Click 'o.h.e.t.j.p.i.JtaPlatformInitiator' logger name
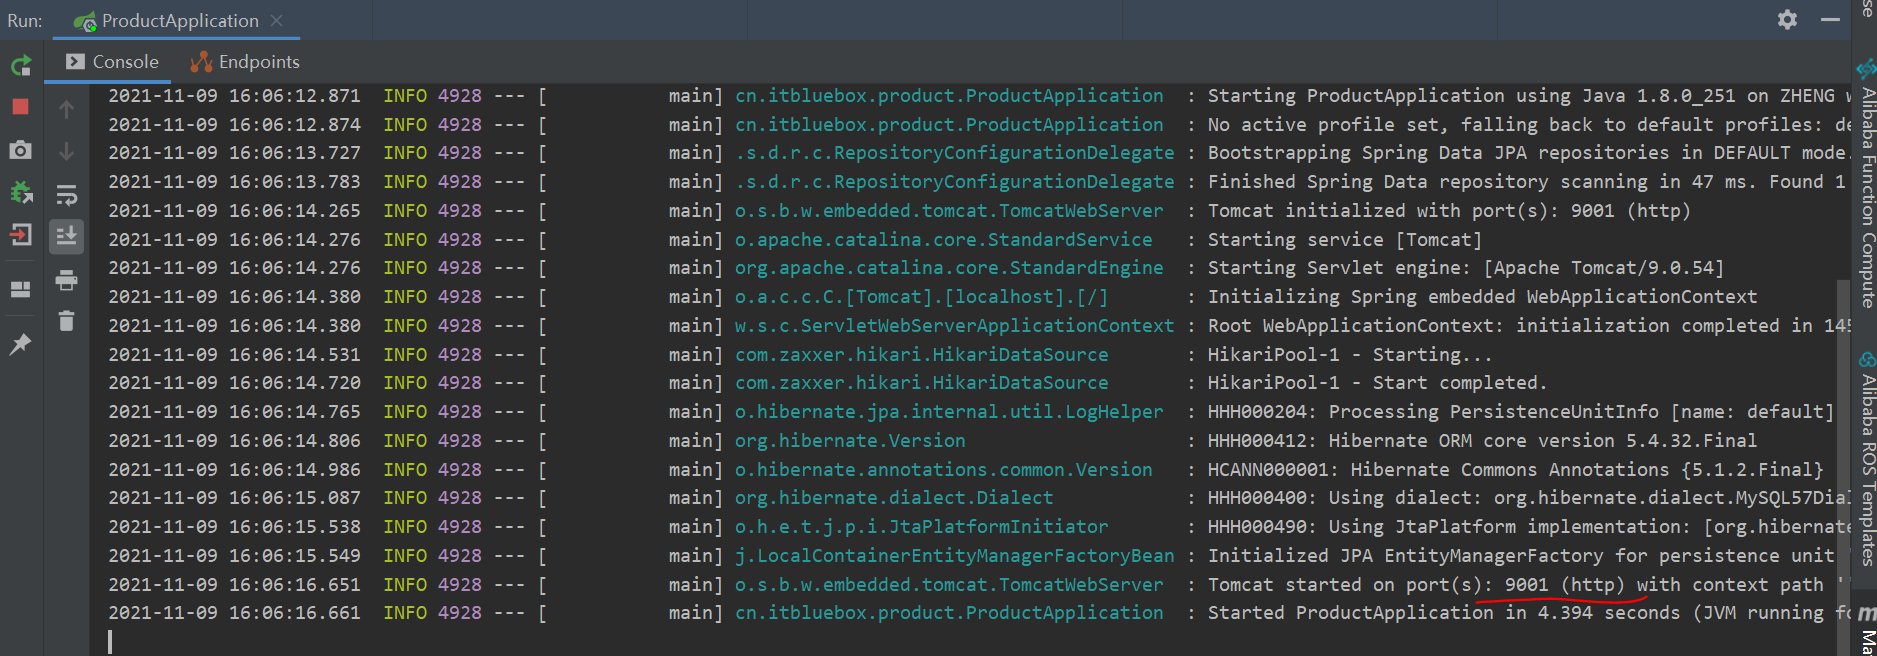The image size is (1877, 656). coord(921,527)
